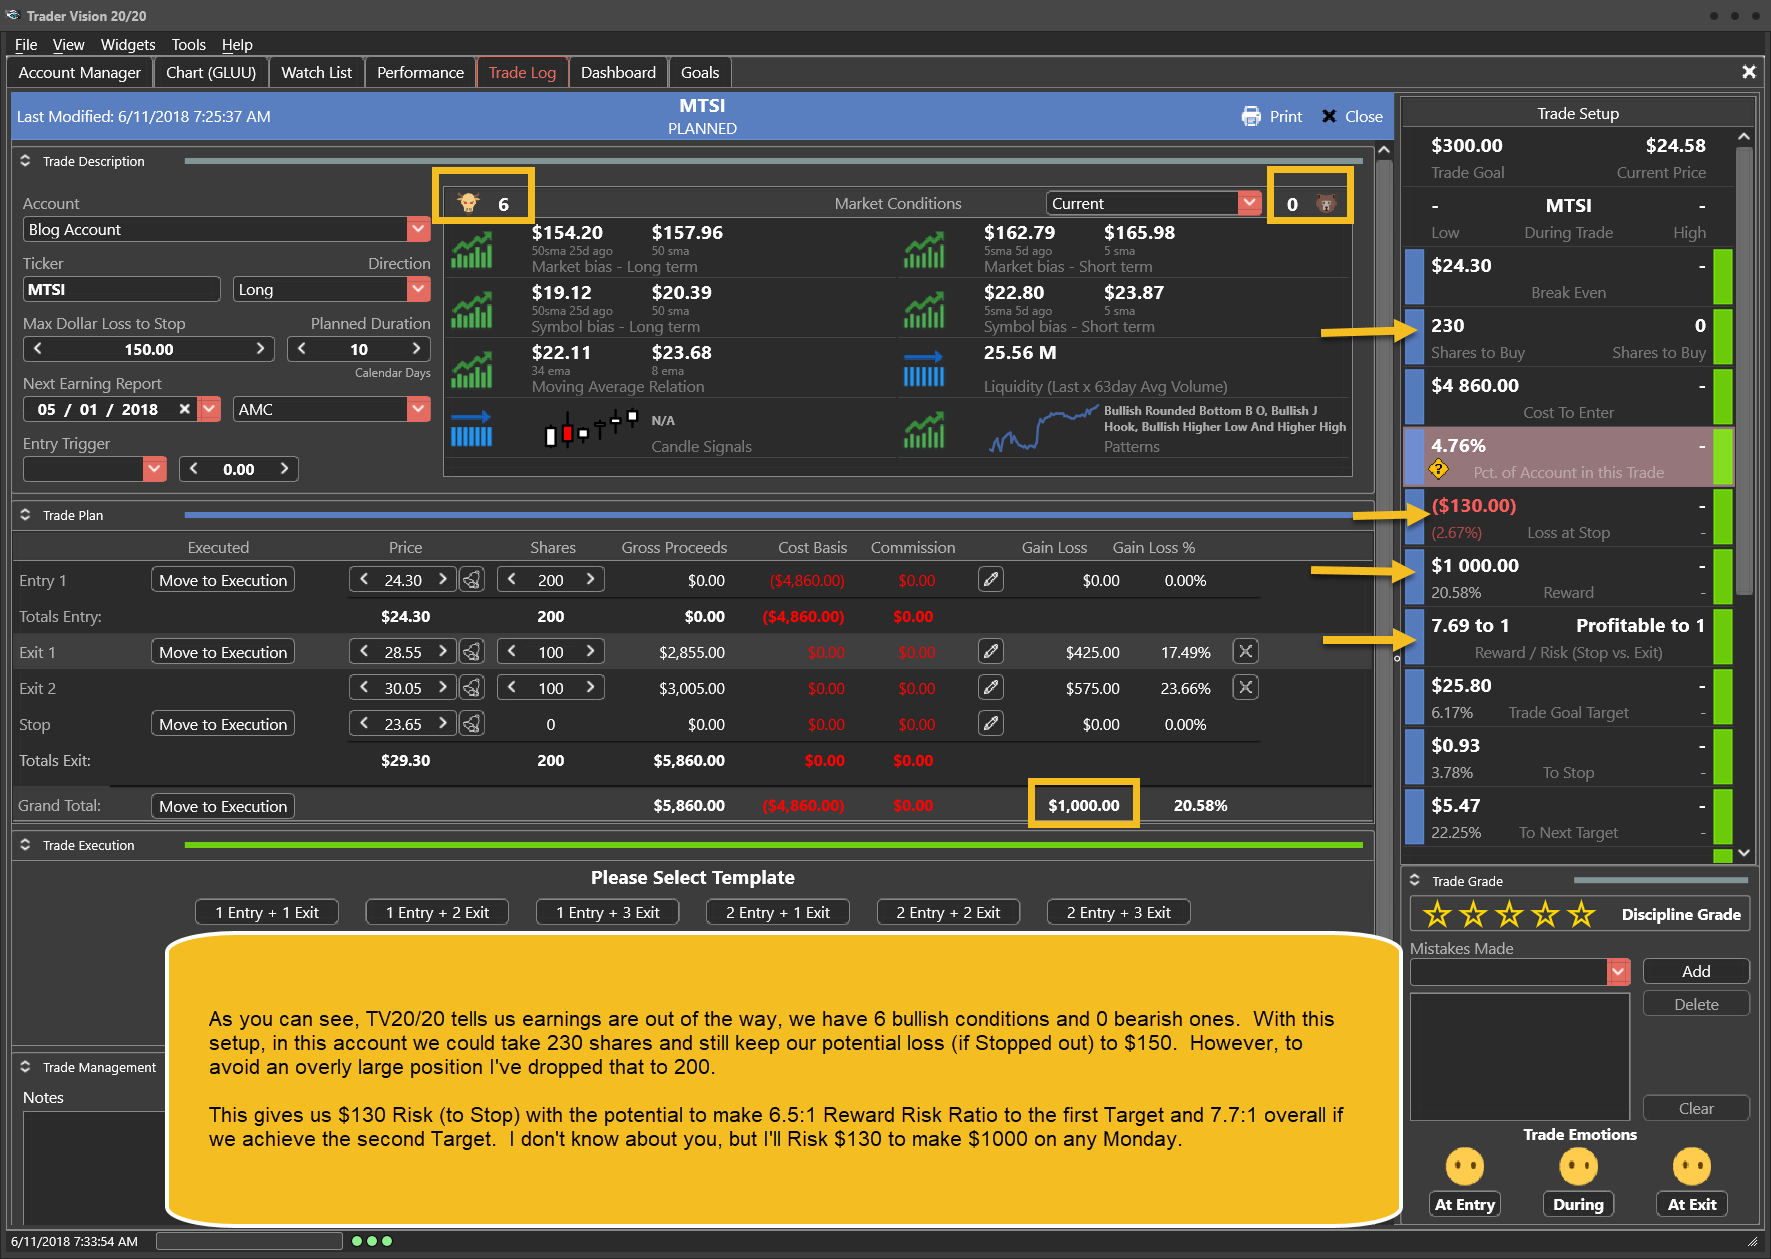Clear the Next Earning Report date
The height and width of the screenshot is (1259, 1771).
click(185, 409)
